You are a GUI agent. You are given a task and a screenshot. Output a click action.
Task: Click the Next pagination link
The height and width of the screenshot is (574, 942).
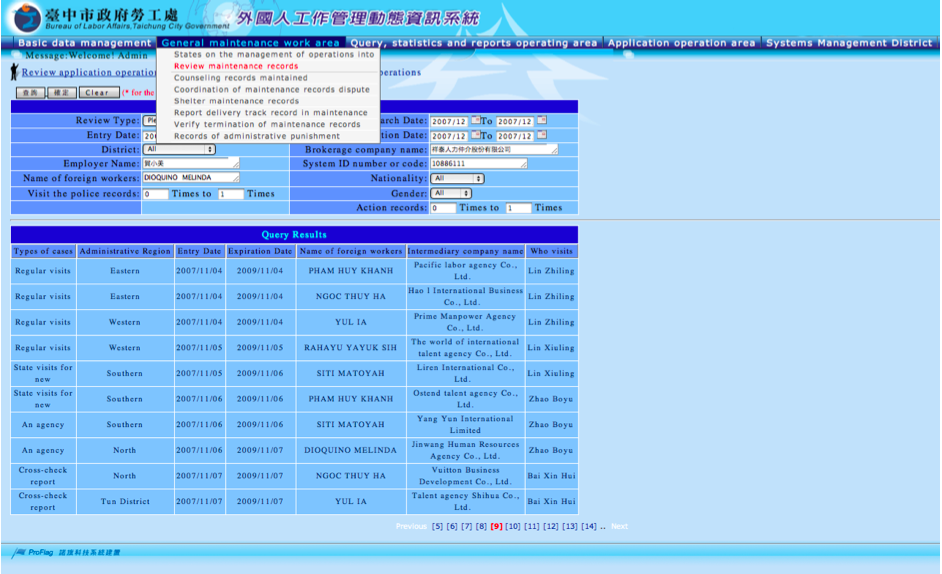(x=619, y=526)
